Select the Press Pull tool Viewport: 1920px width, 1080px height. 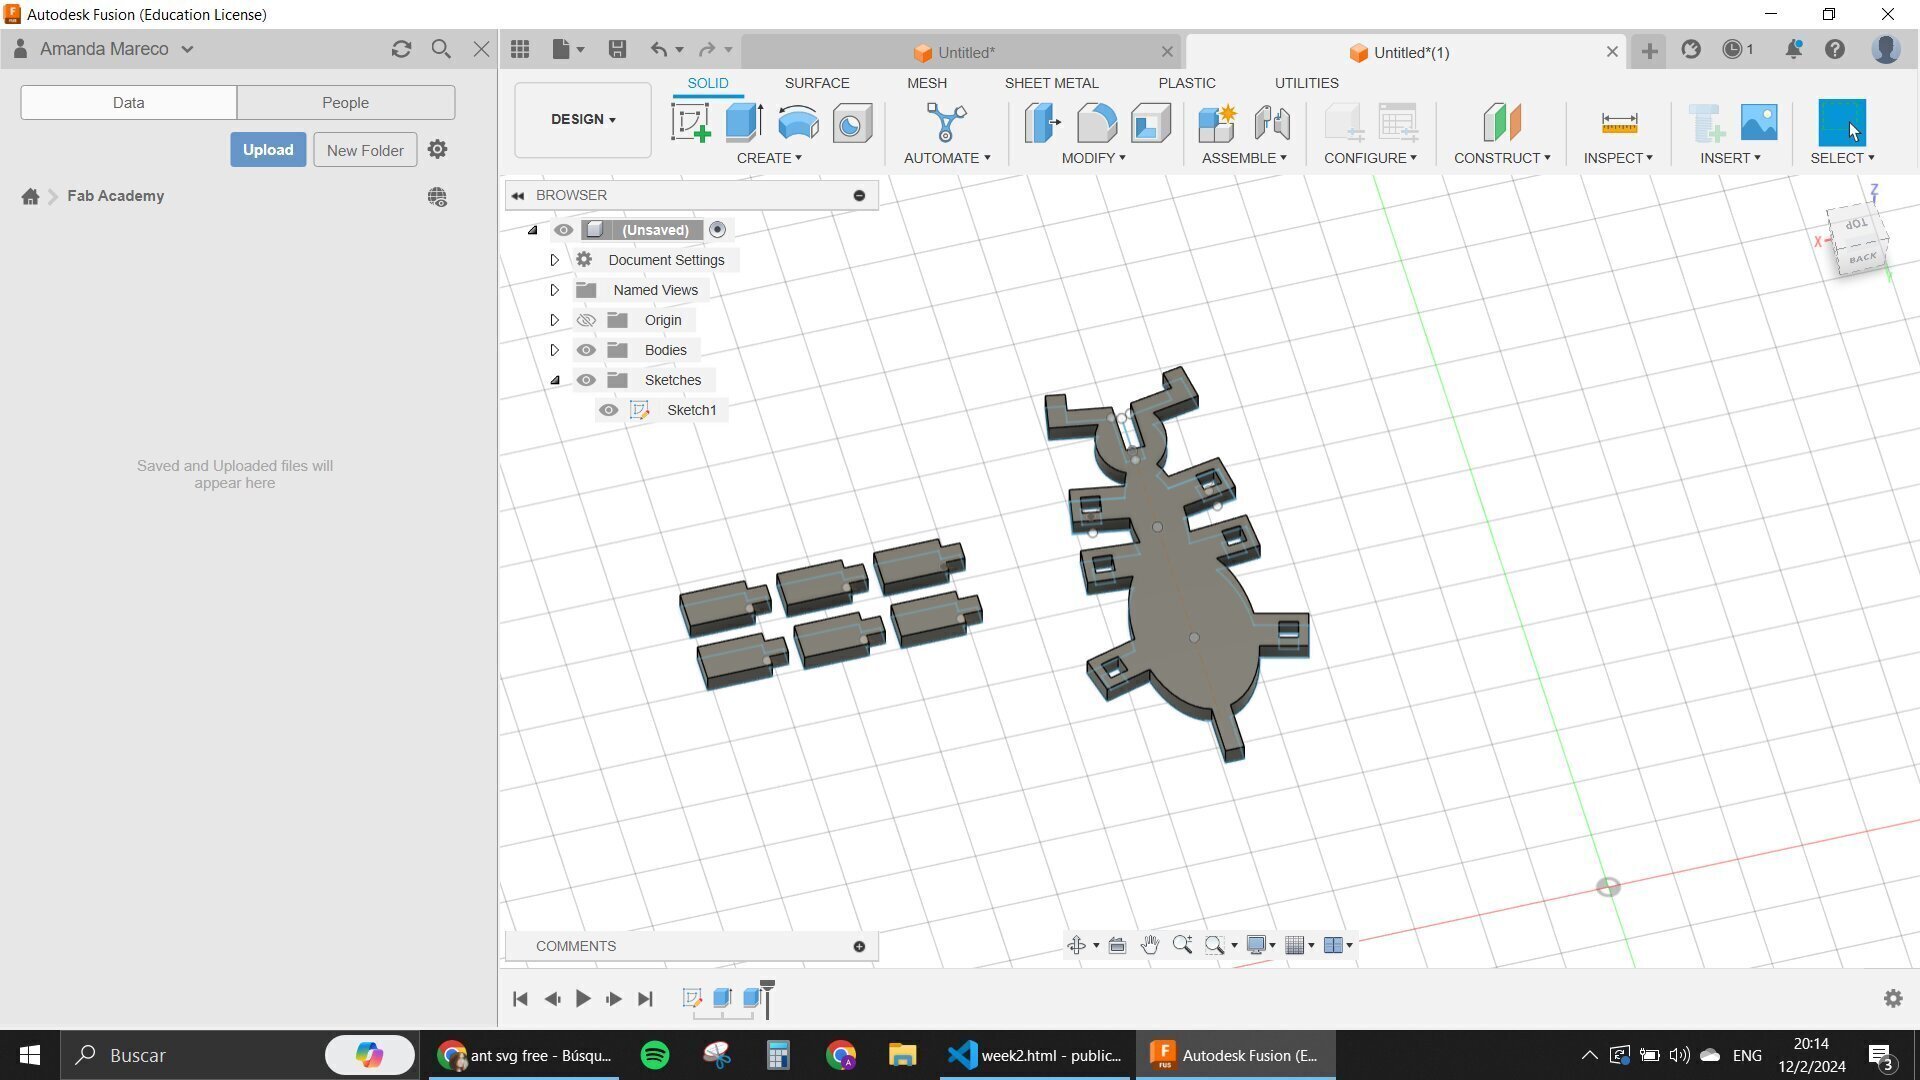coord(1042,123)
